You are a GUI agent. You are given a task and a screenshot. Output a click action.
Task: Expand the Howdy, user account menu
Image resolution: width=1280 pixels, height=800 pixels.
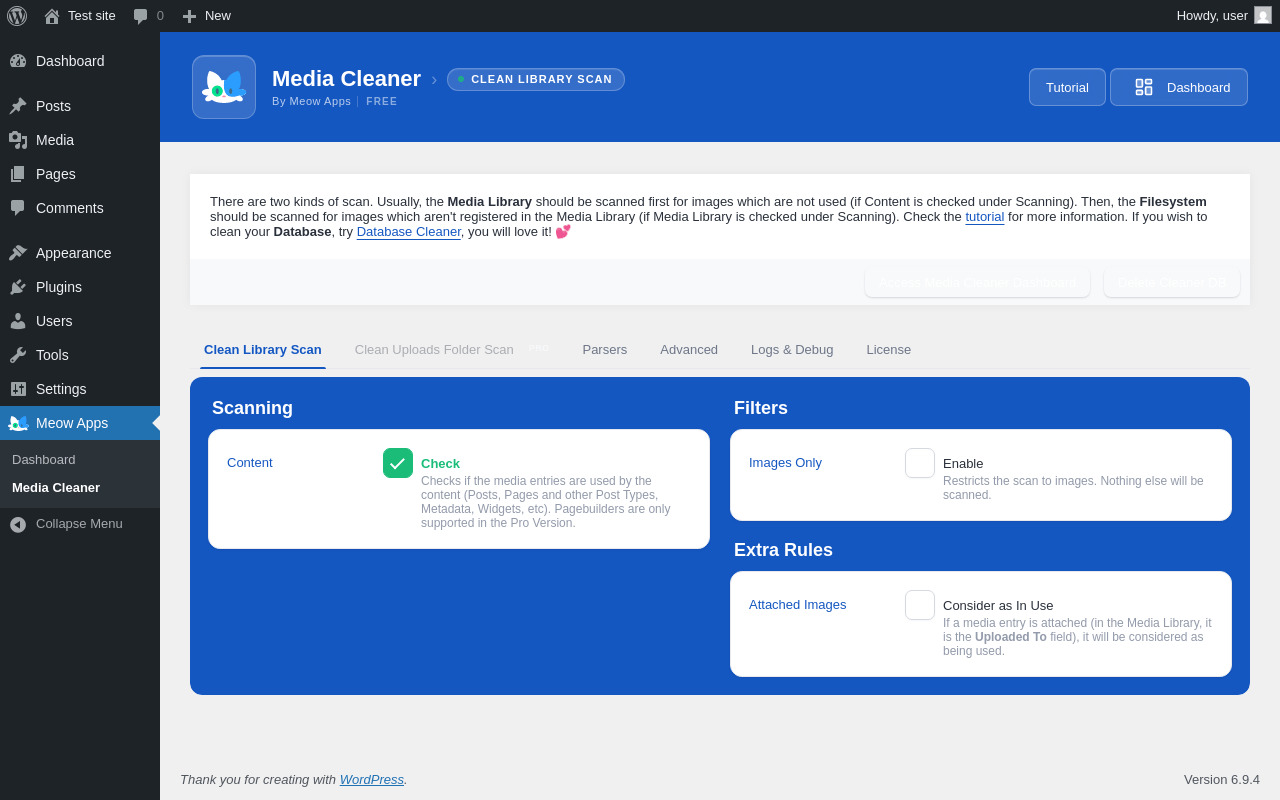[x=1224, y=16]
